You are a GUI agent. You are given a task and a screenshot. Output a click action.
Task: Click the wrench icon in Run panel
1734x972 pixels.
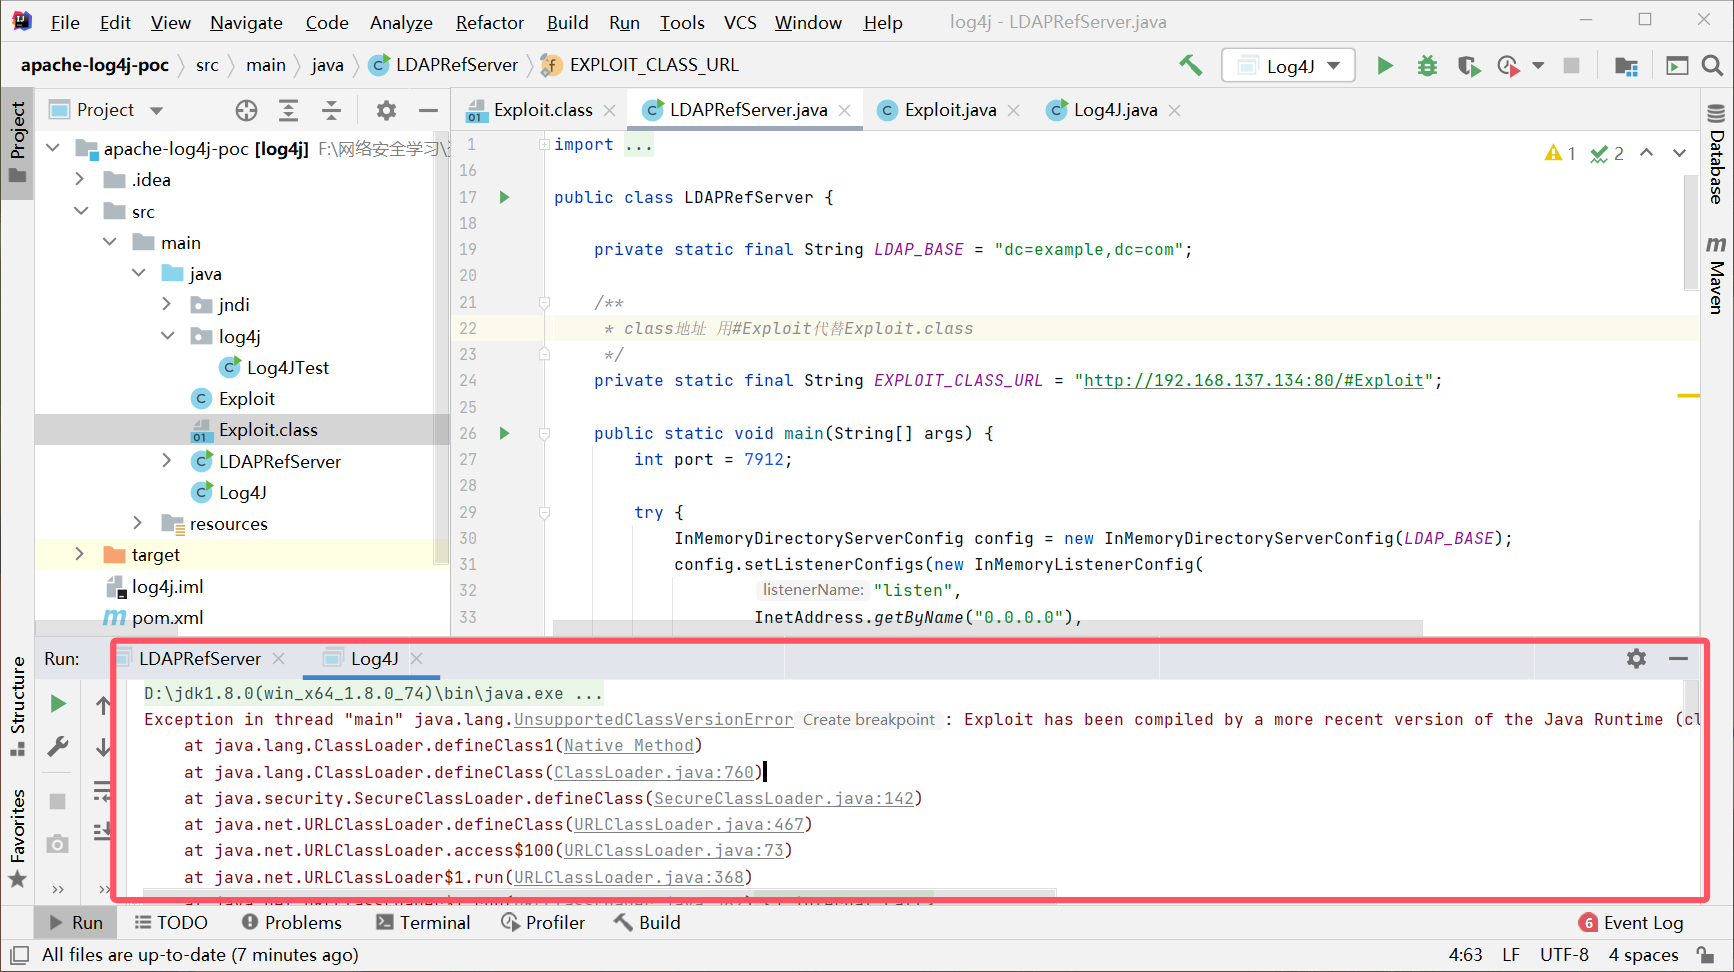click(x=58, y=747)
